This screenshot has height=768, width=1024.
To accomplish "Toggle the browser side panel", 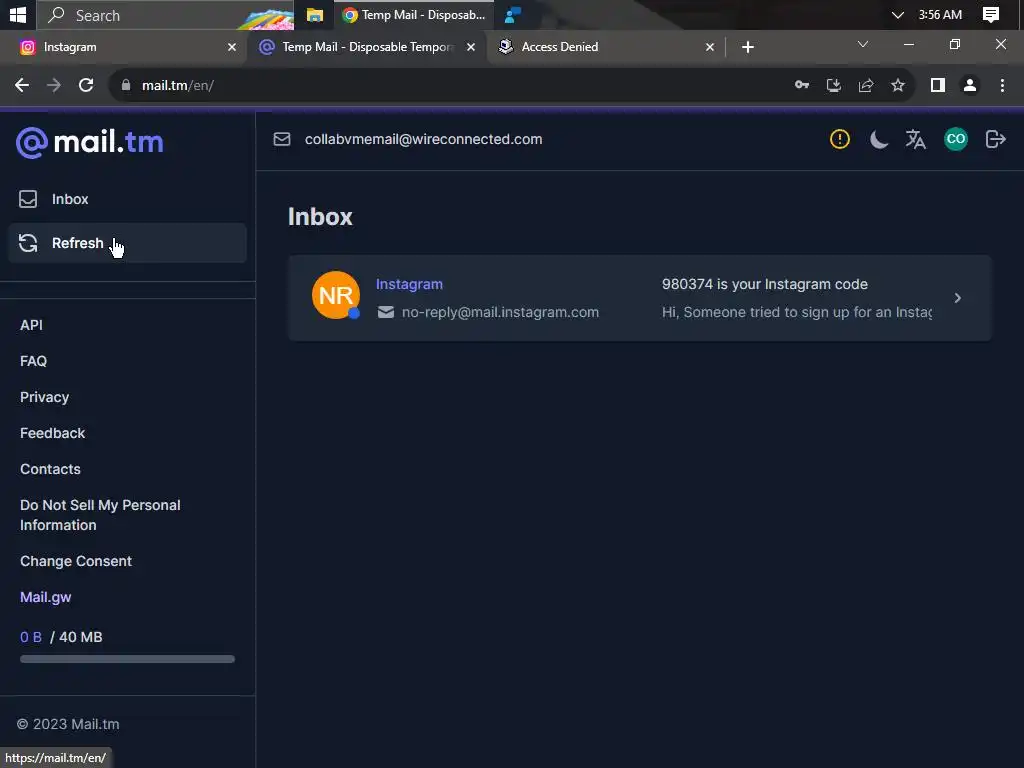I will click(x=938, y=85).
